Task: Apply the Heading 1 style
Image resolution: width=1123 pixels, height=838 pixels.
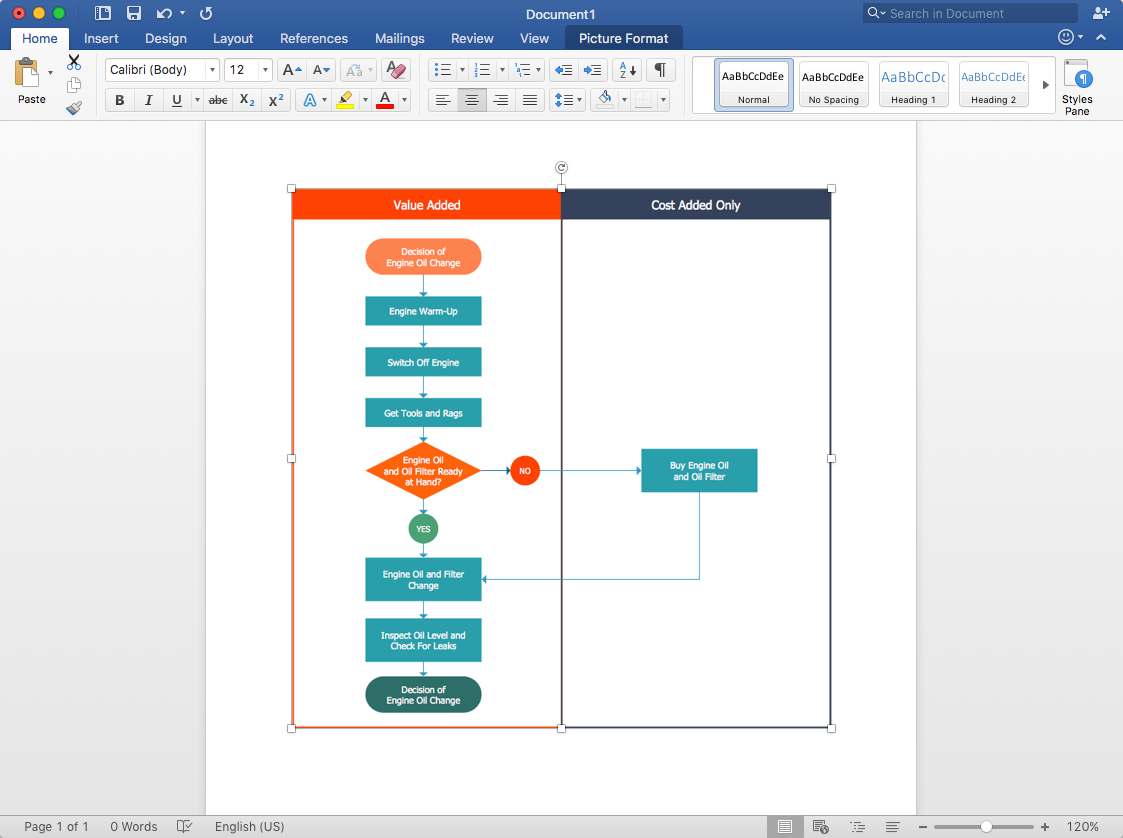Action: (913, 84)
